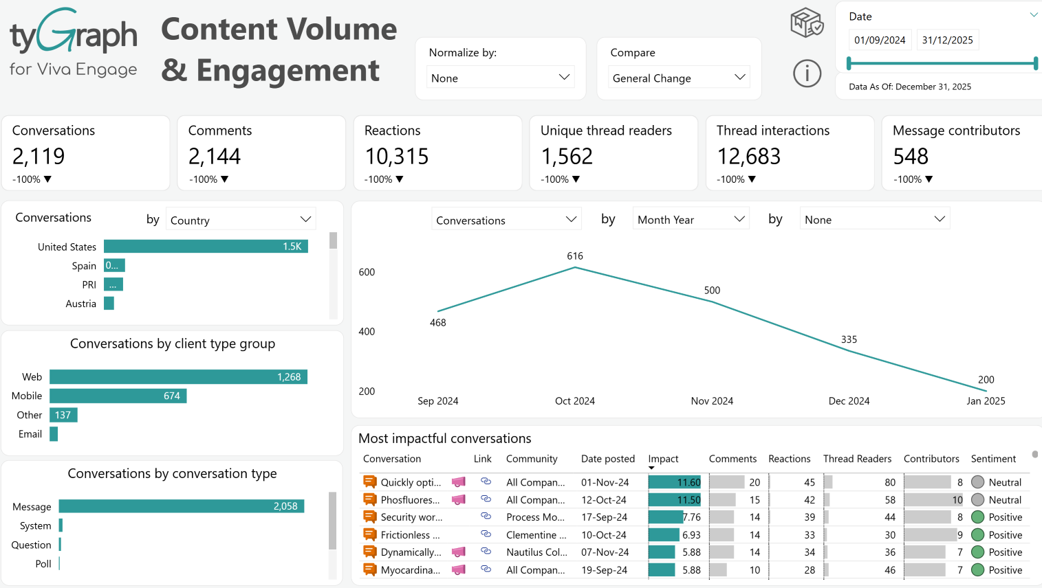Click the start date field 01/09/2024
This screenshot has width=1042, height=588.
coord(880,40)
